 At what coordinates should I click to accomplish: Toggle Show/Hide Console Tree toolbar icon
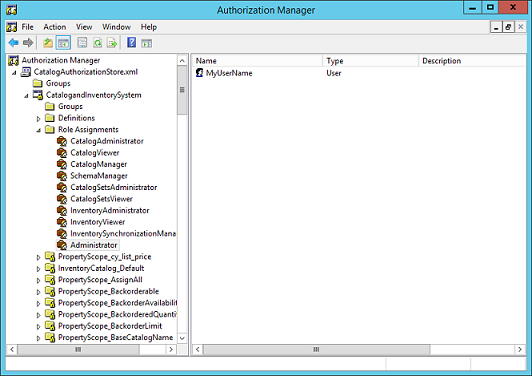click(x=63, y=43)
